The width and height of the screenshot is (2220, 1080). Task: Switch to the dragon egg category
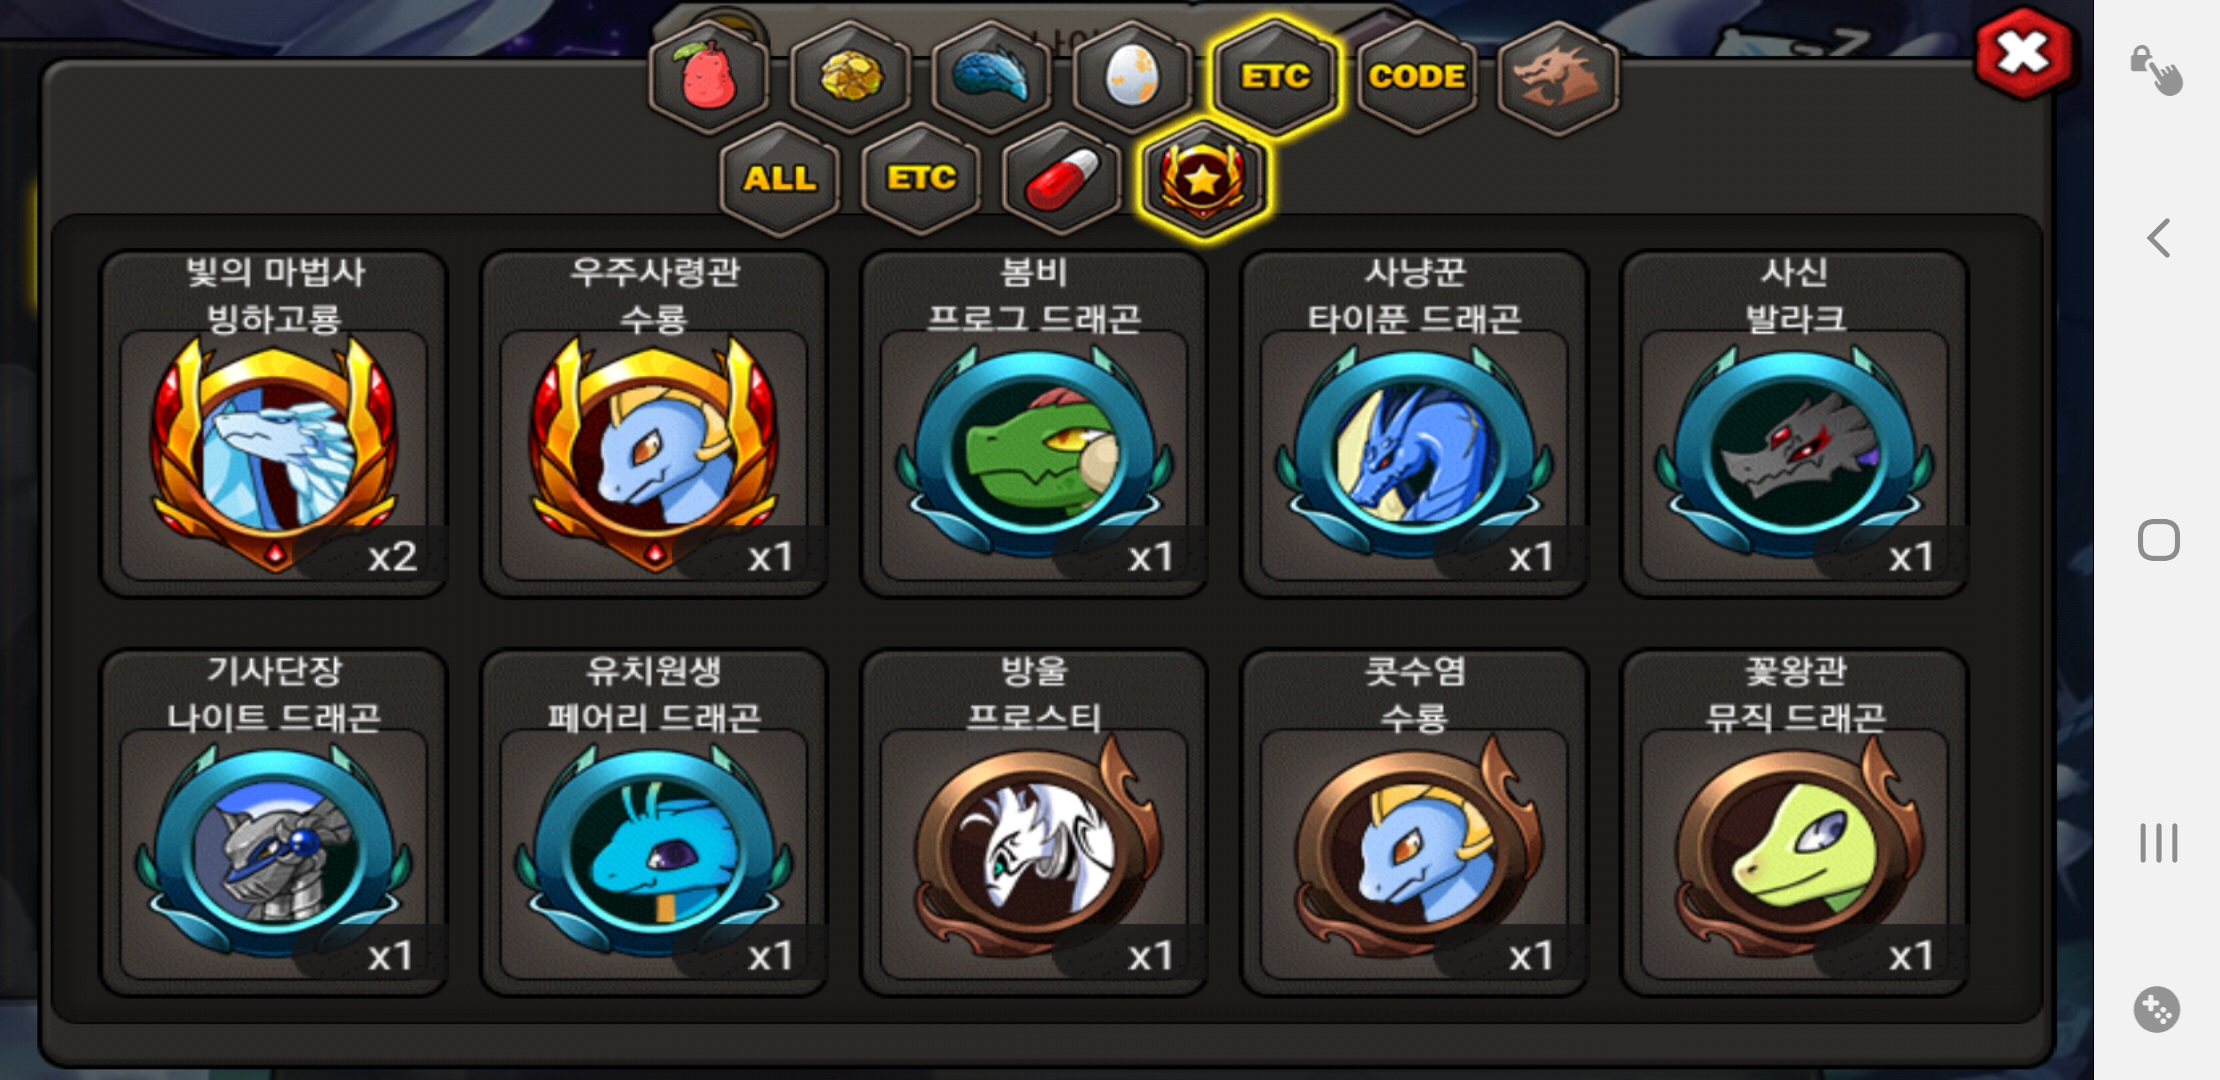1133,76
